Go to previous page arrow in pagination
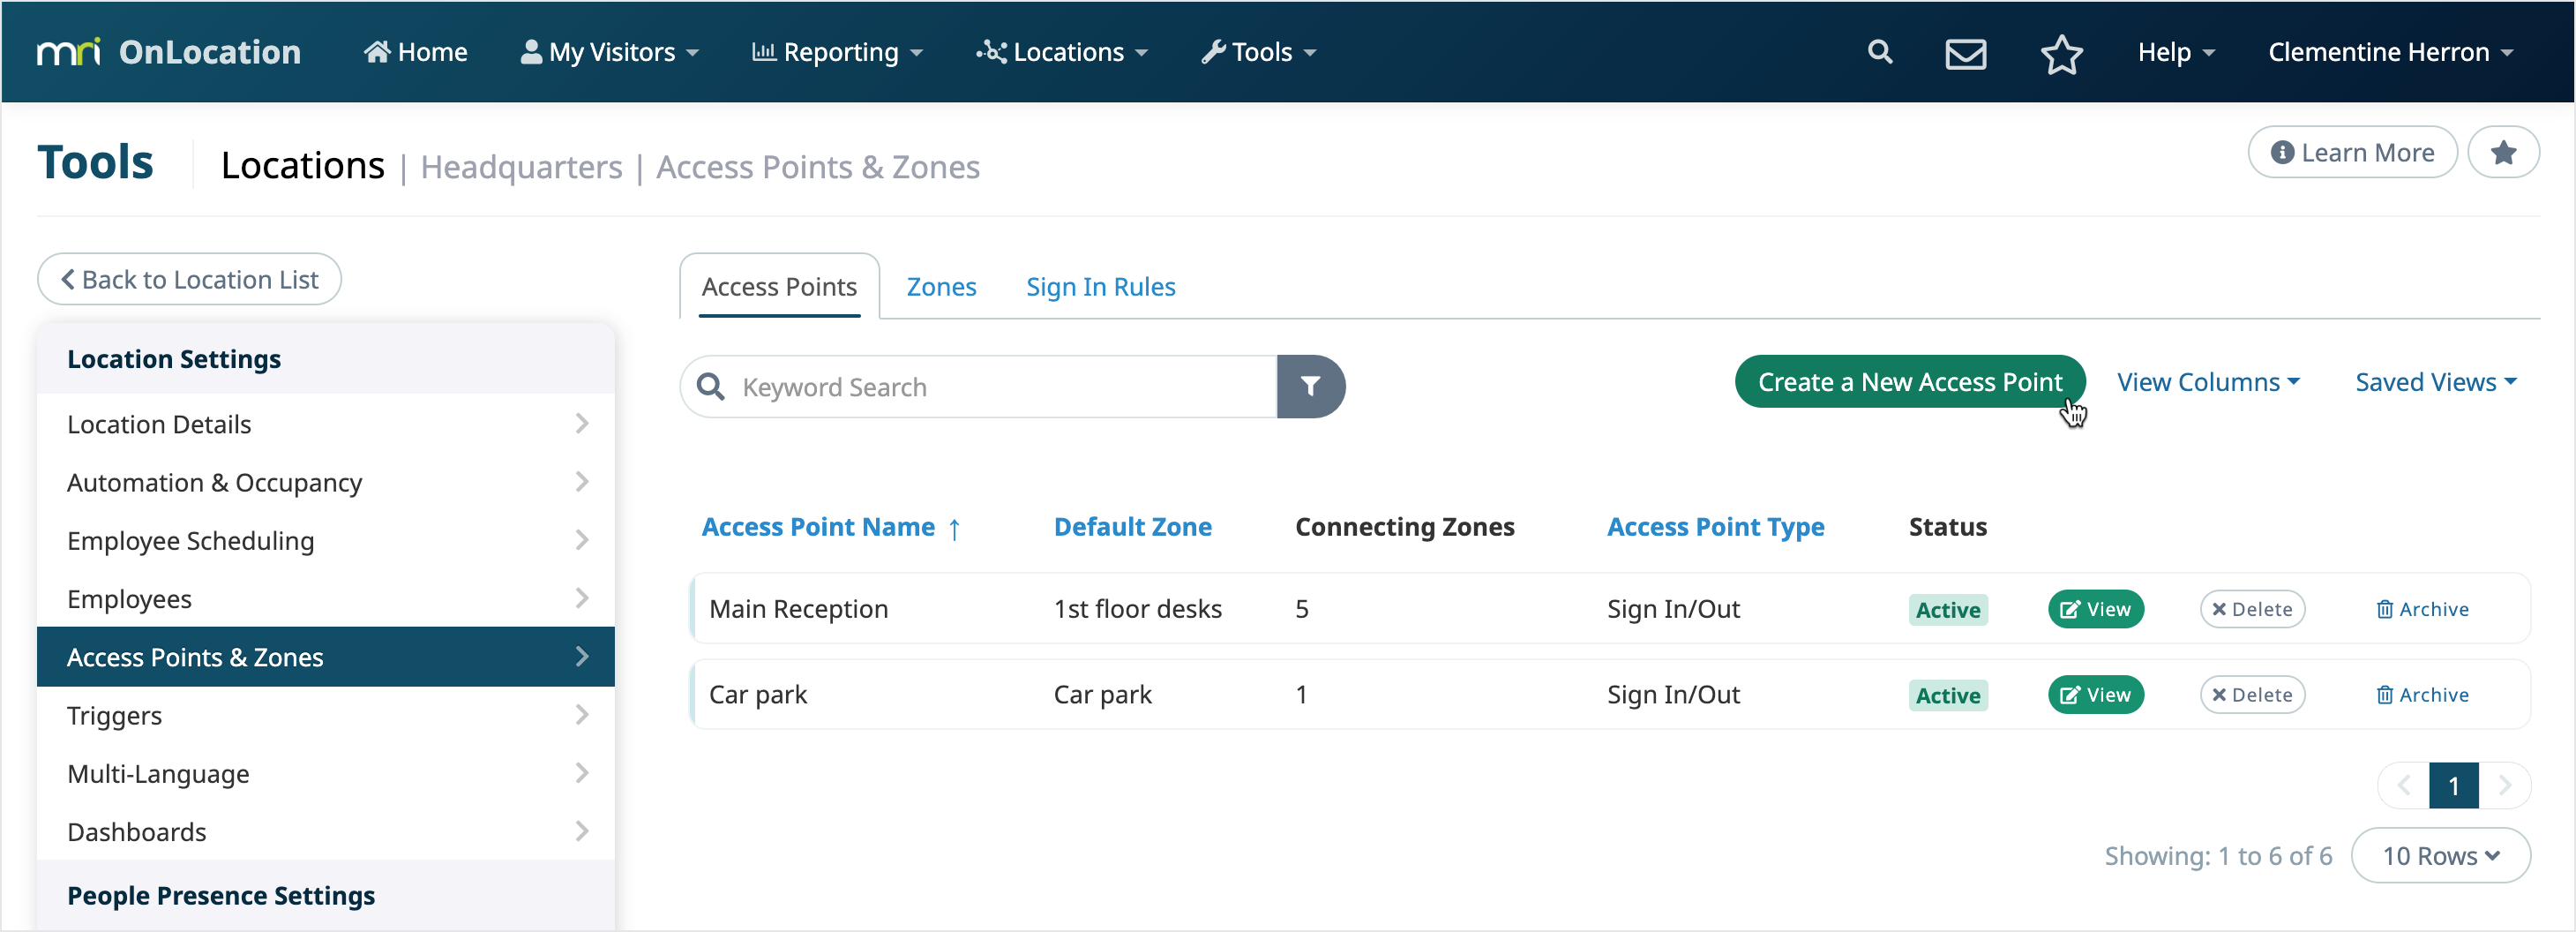Viewport: 2576px width, 932px height. 2404,786
